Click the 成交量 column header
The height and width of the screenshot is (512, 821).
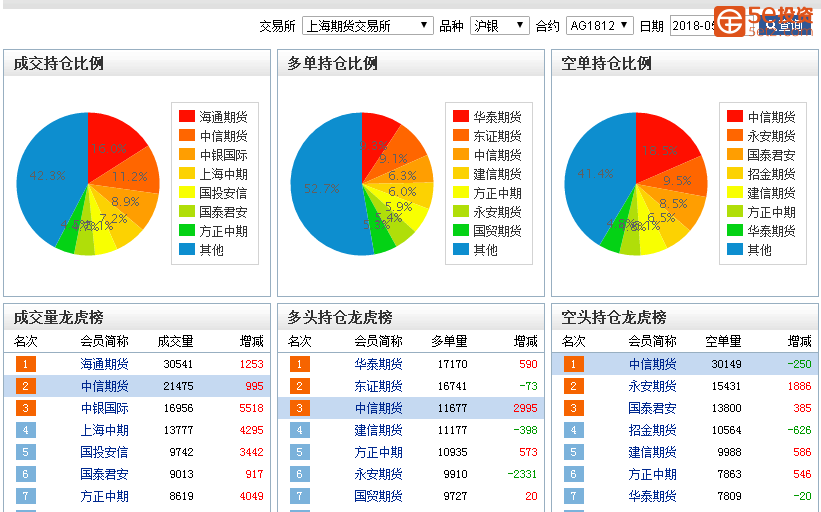pyautogui.click(x=175, y=341)
